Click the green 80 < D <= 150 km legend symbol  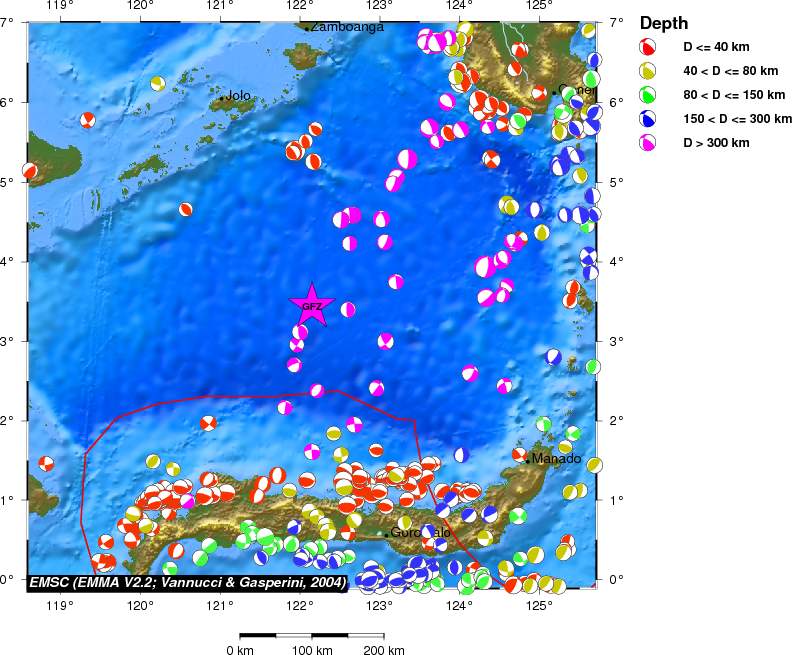(x=649, y=95)
